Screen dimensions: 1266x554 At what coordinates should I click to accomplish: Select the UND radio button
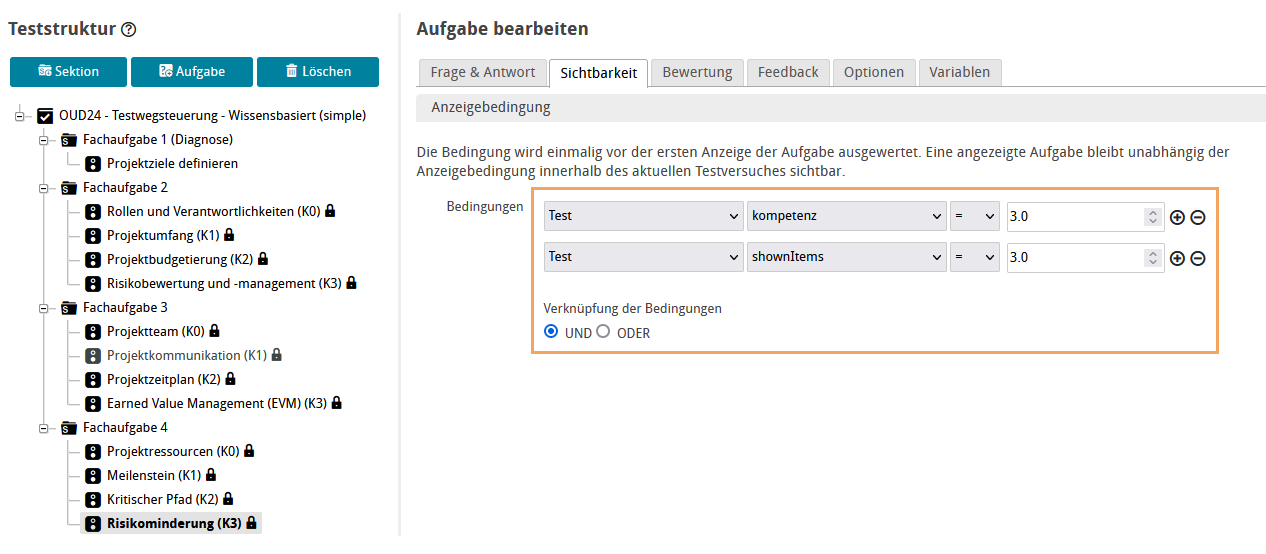551,332
